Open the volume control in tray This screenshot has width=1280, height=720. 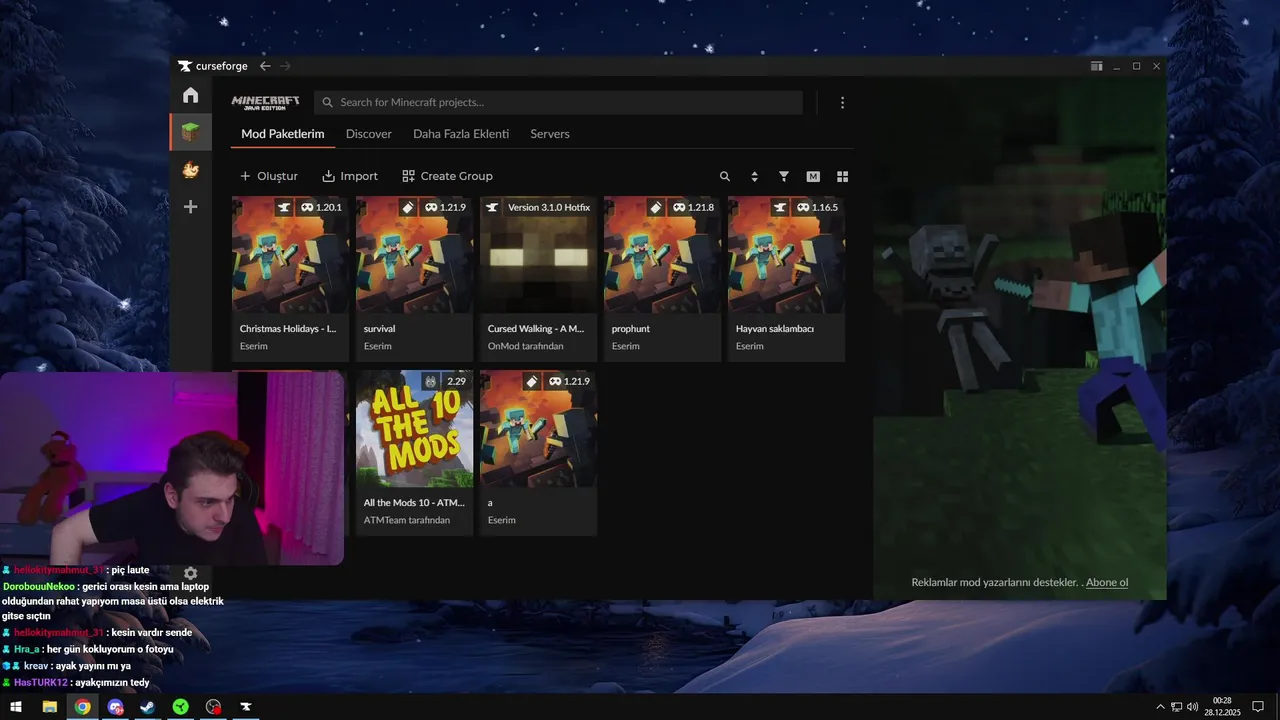pos(1192,707)
